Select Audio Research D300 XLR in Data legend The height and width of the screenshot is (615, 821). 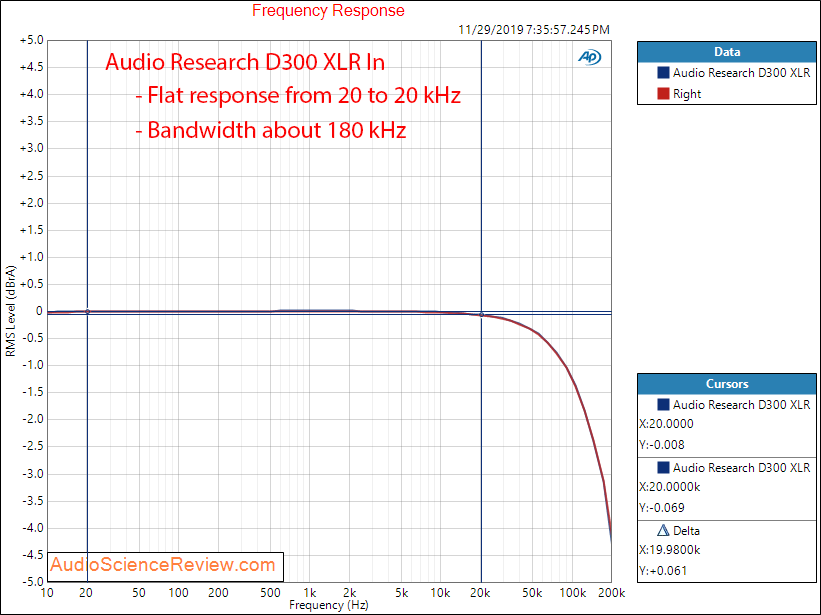tap(741, 73)
